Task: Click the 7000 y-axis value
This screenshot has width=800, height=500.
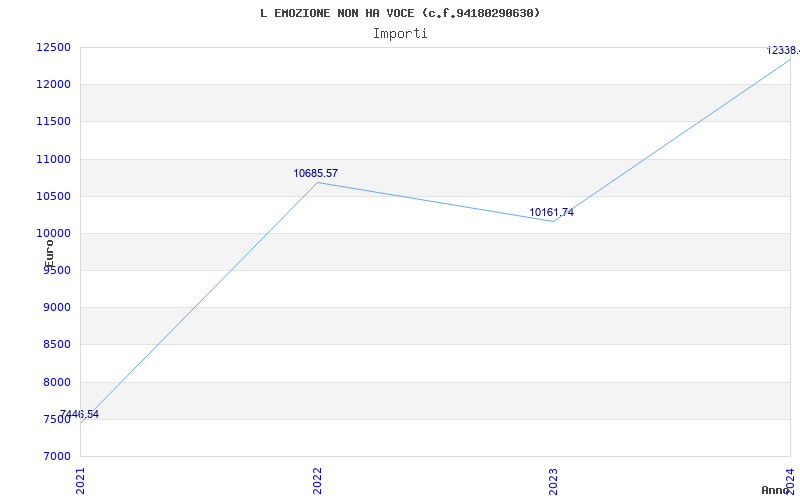Action: click(x=56, y=457)
